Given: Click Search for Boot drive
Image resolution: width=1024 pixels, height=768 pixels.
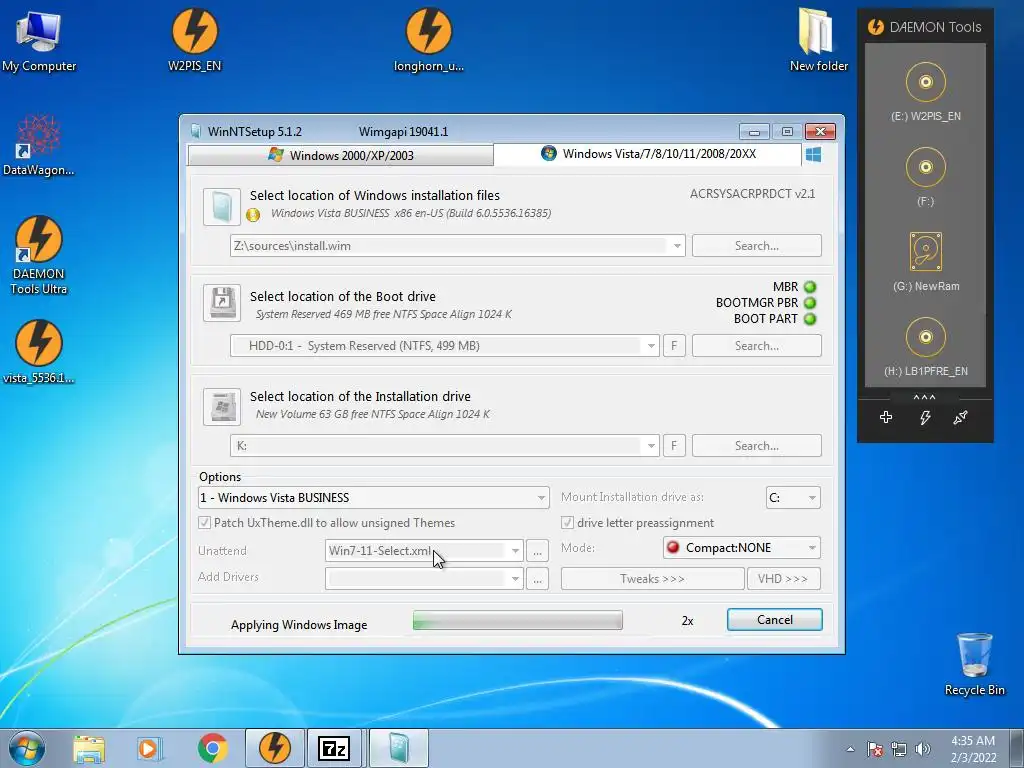Looking at the screenshot, I should pyautogui.click(x=756, y=346).
